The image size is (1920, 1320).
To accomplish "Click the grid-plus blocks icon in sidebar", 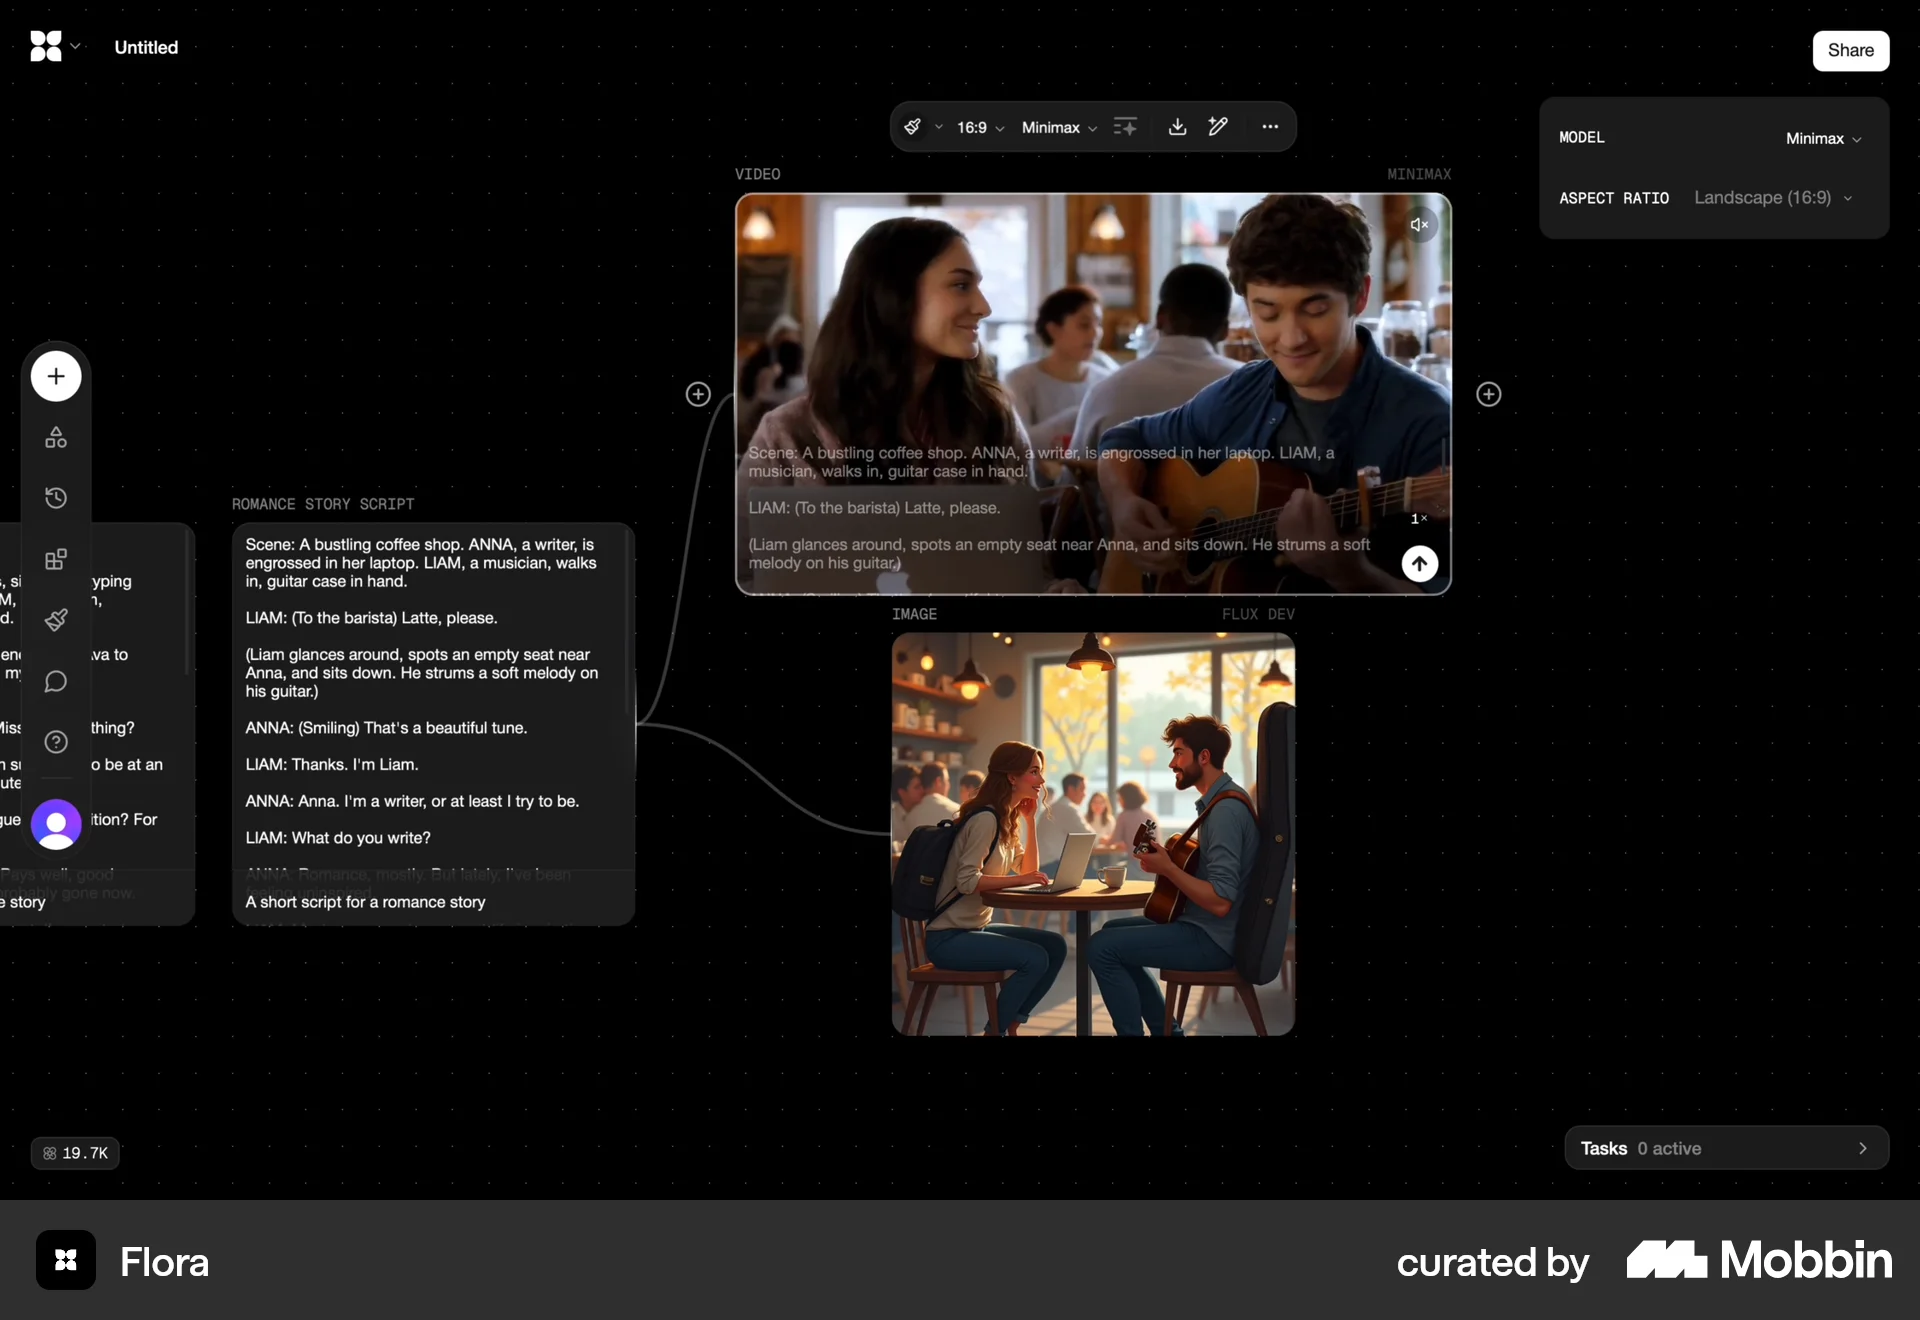I will coord(56,559).
